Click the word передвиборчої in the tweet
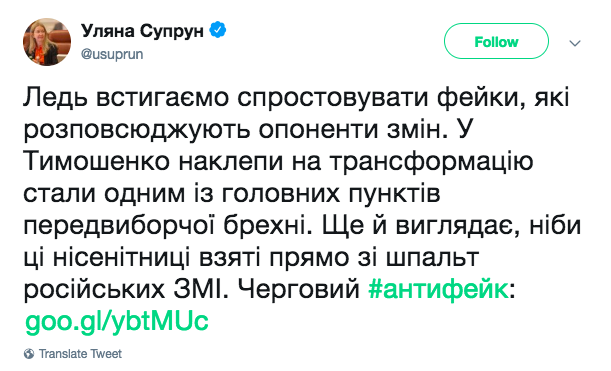Image resolution: width=611 pixels, height=371 pixels. point(120,227)
